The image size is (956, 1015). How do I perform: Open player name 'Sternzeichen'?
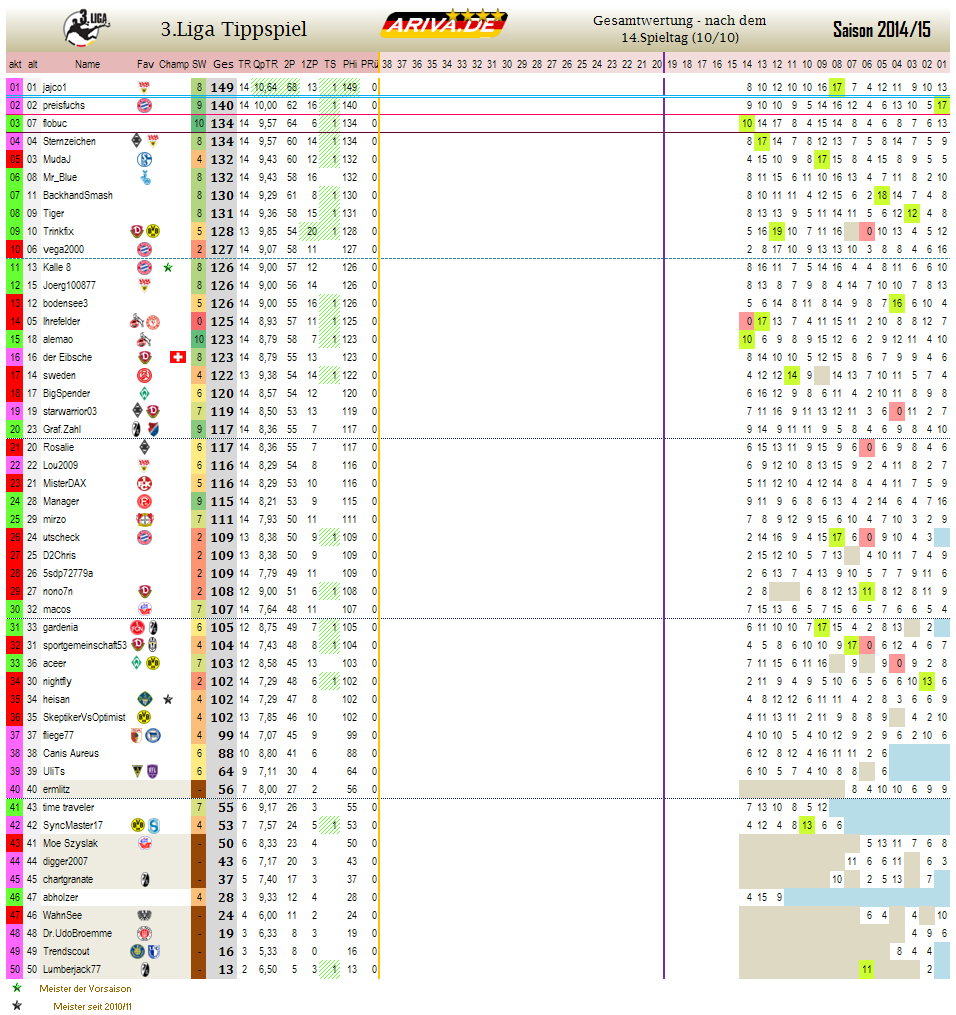click(x=69, y=141)
